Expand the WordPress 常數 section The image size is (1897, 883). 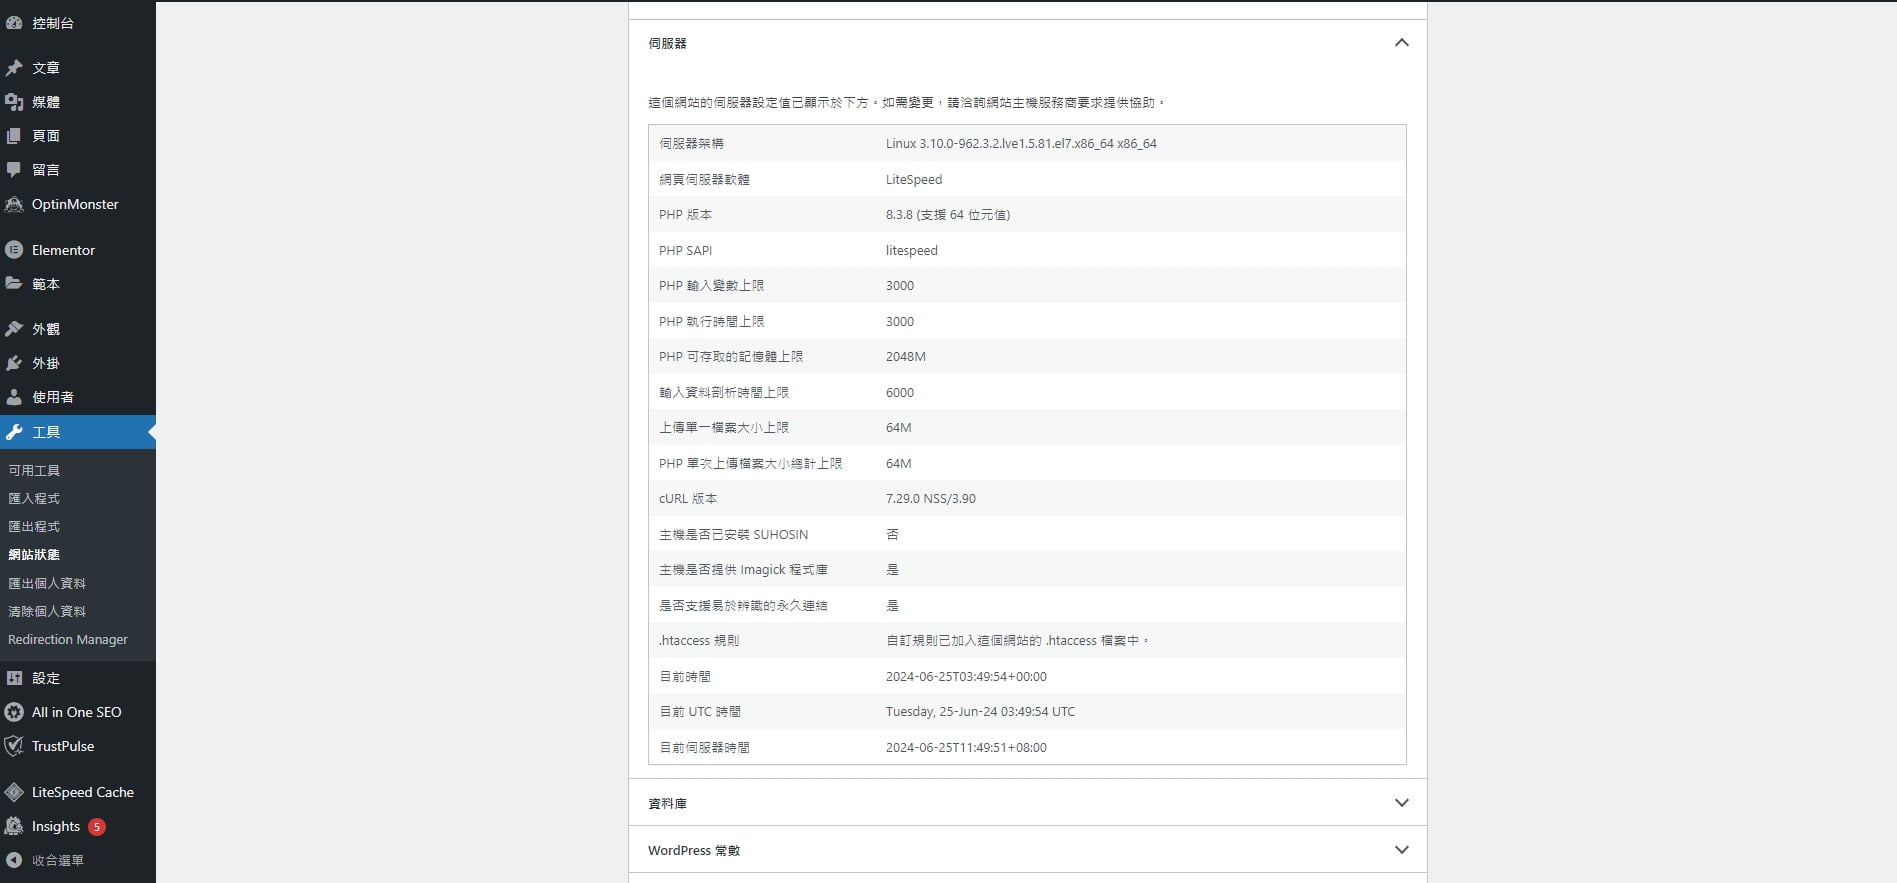[x=1401, y=850]
